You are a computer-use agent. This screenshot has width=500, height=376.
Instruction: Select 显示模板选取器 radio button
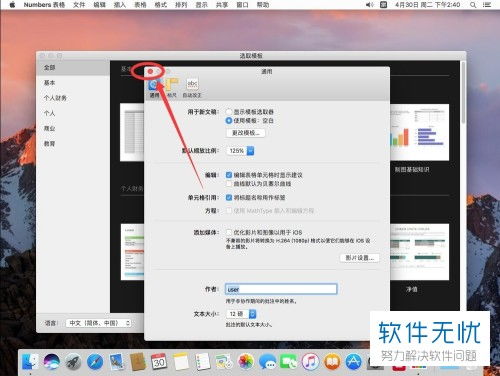tap(229, 112)
